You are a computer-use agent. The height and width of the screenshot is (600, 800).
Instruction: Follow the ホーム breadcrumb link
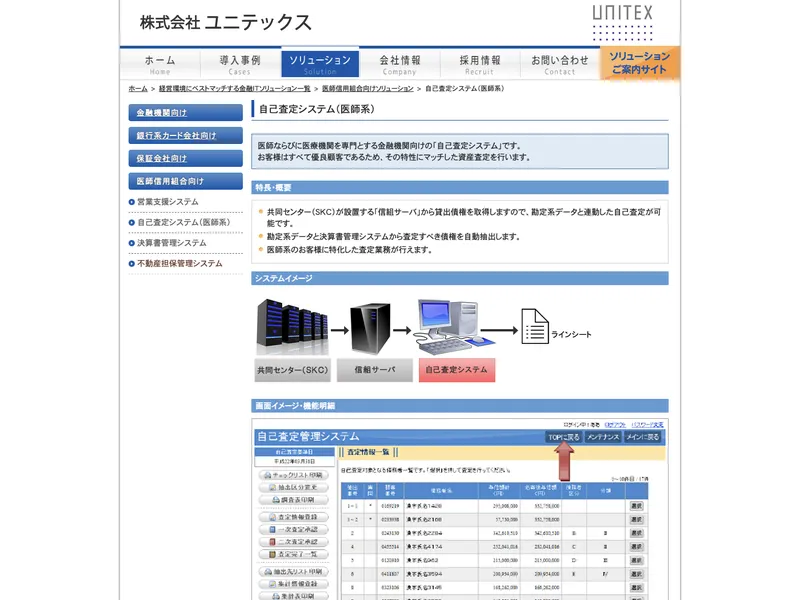[x=138, y=89]
